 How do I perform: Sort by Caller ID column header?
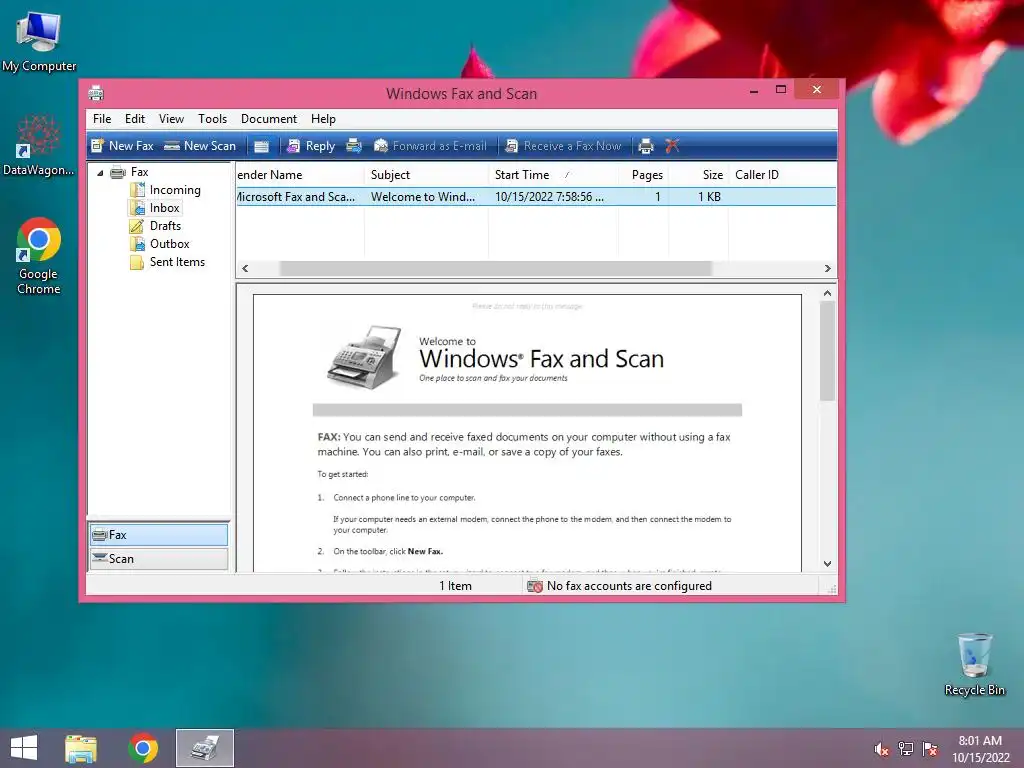pyautogui.click(x=782, y=175)
